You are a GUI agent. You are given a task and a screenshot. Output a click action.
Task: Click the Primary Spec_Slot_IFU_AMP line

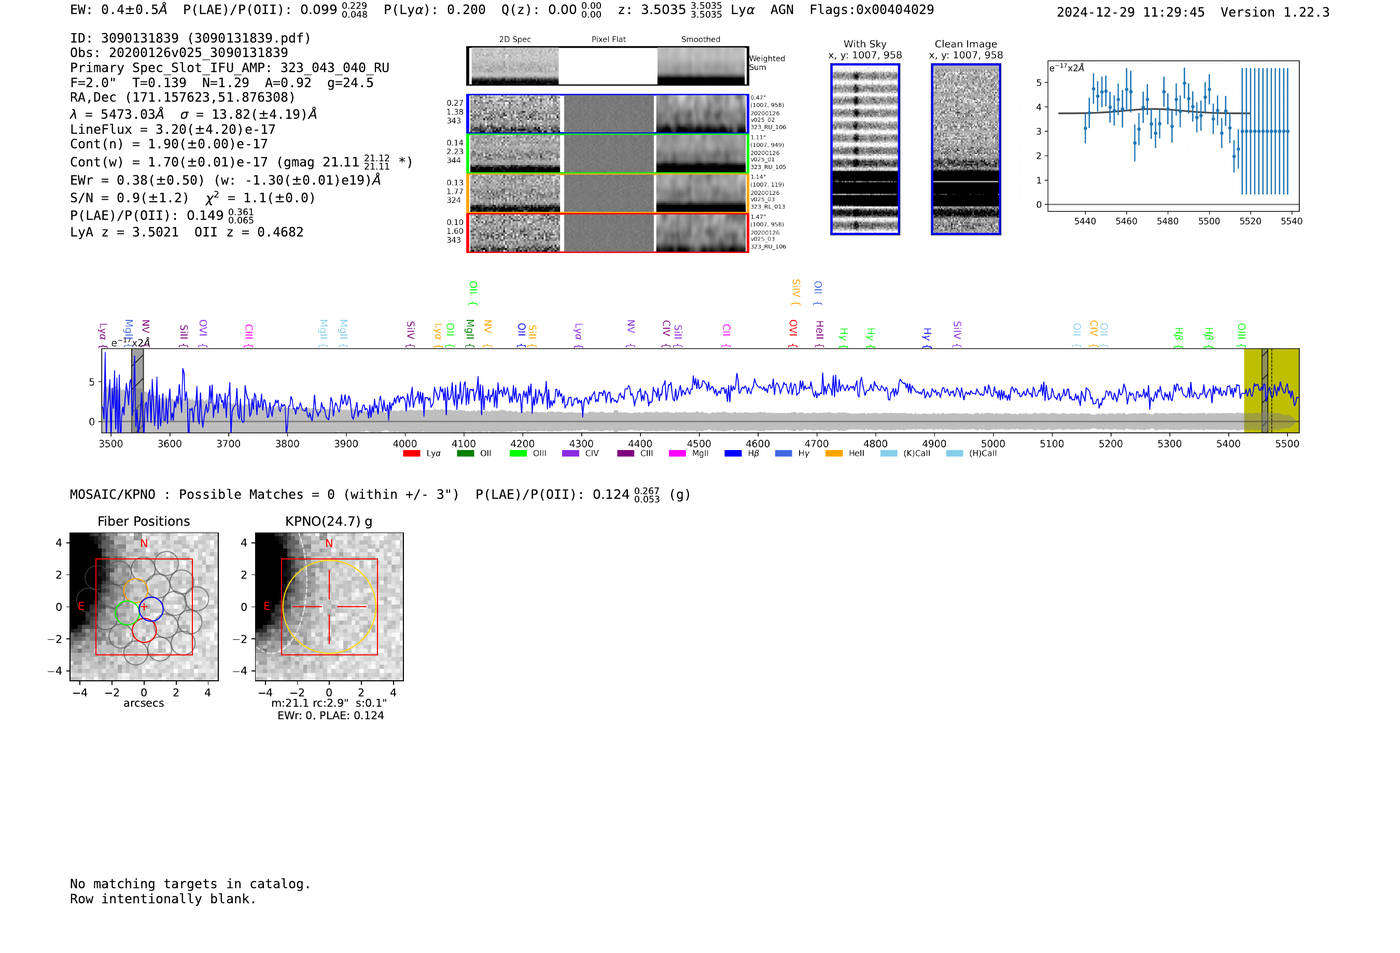click(x=230, y=68)
